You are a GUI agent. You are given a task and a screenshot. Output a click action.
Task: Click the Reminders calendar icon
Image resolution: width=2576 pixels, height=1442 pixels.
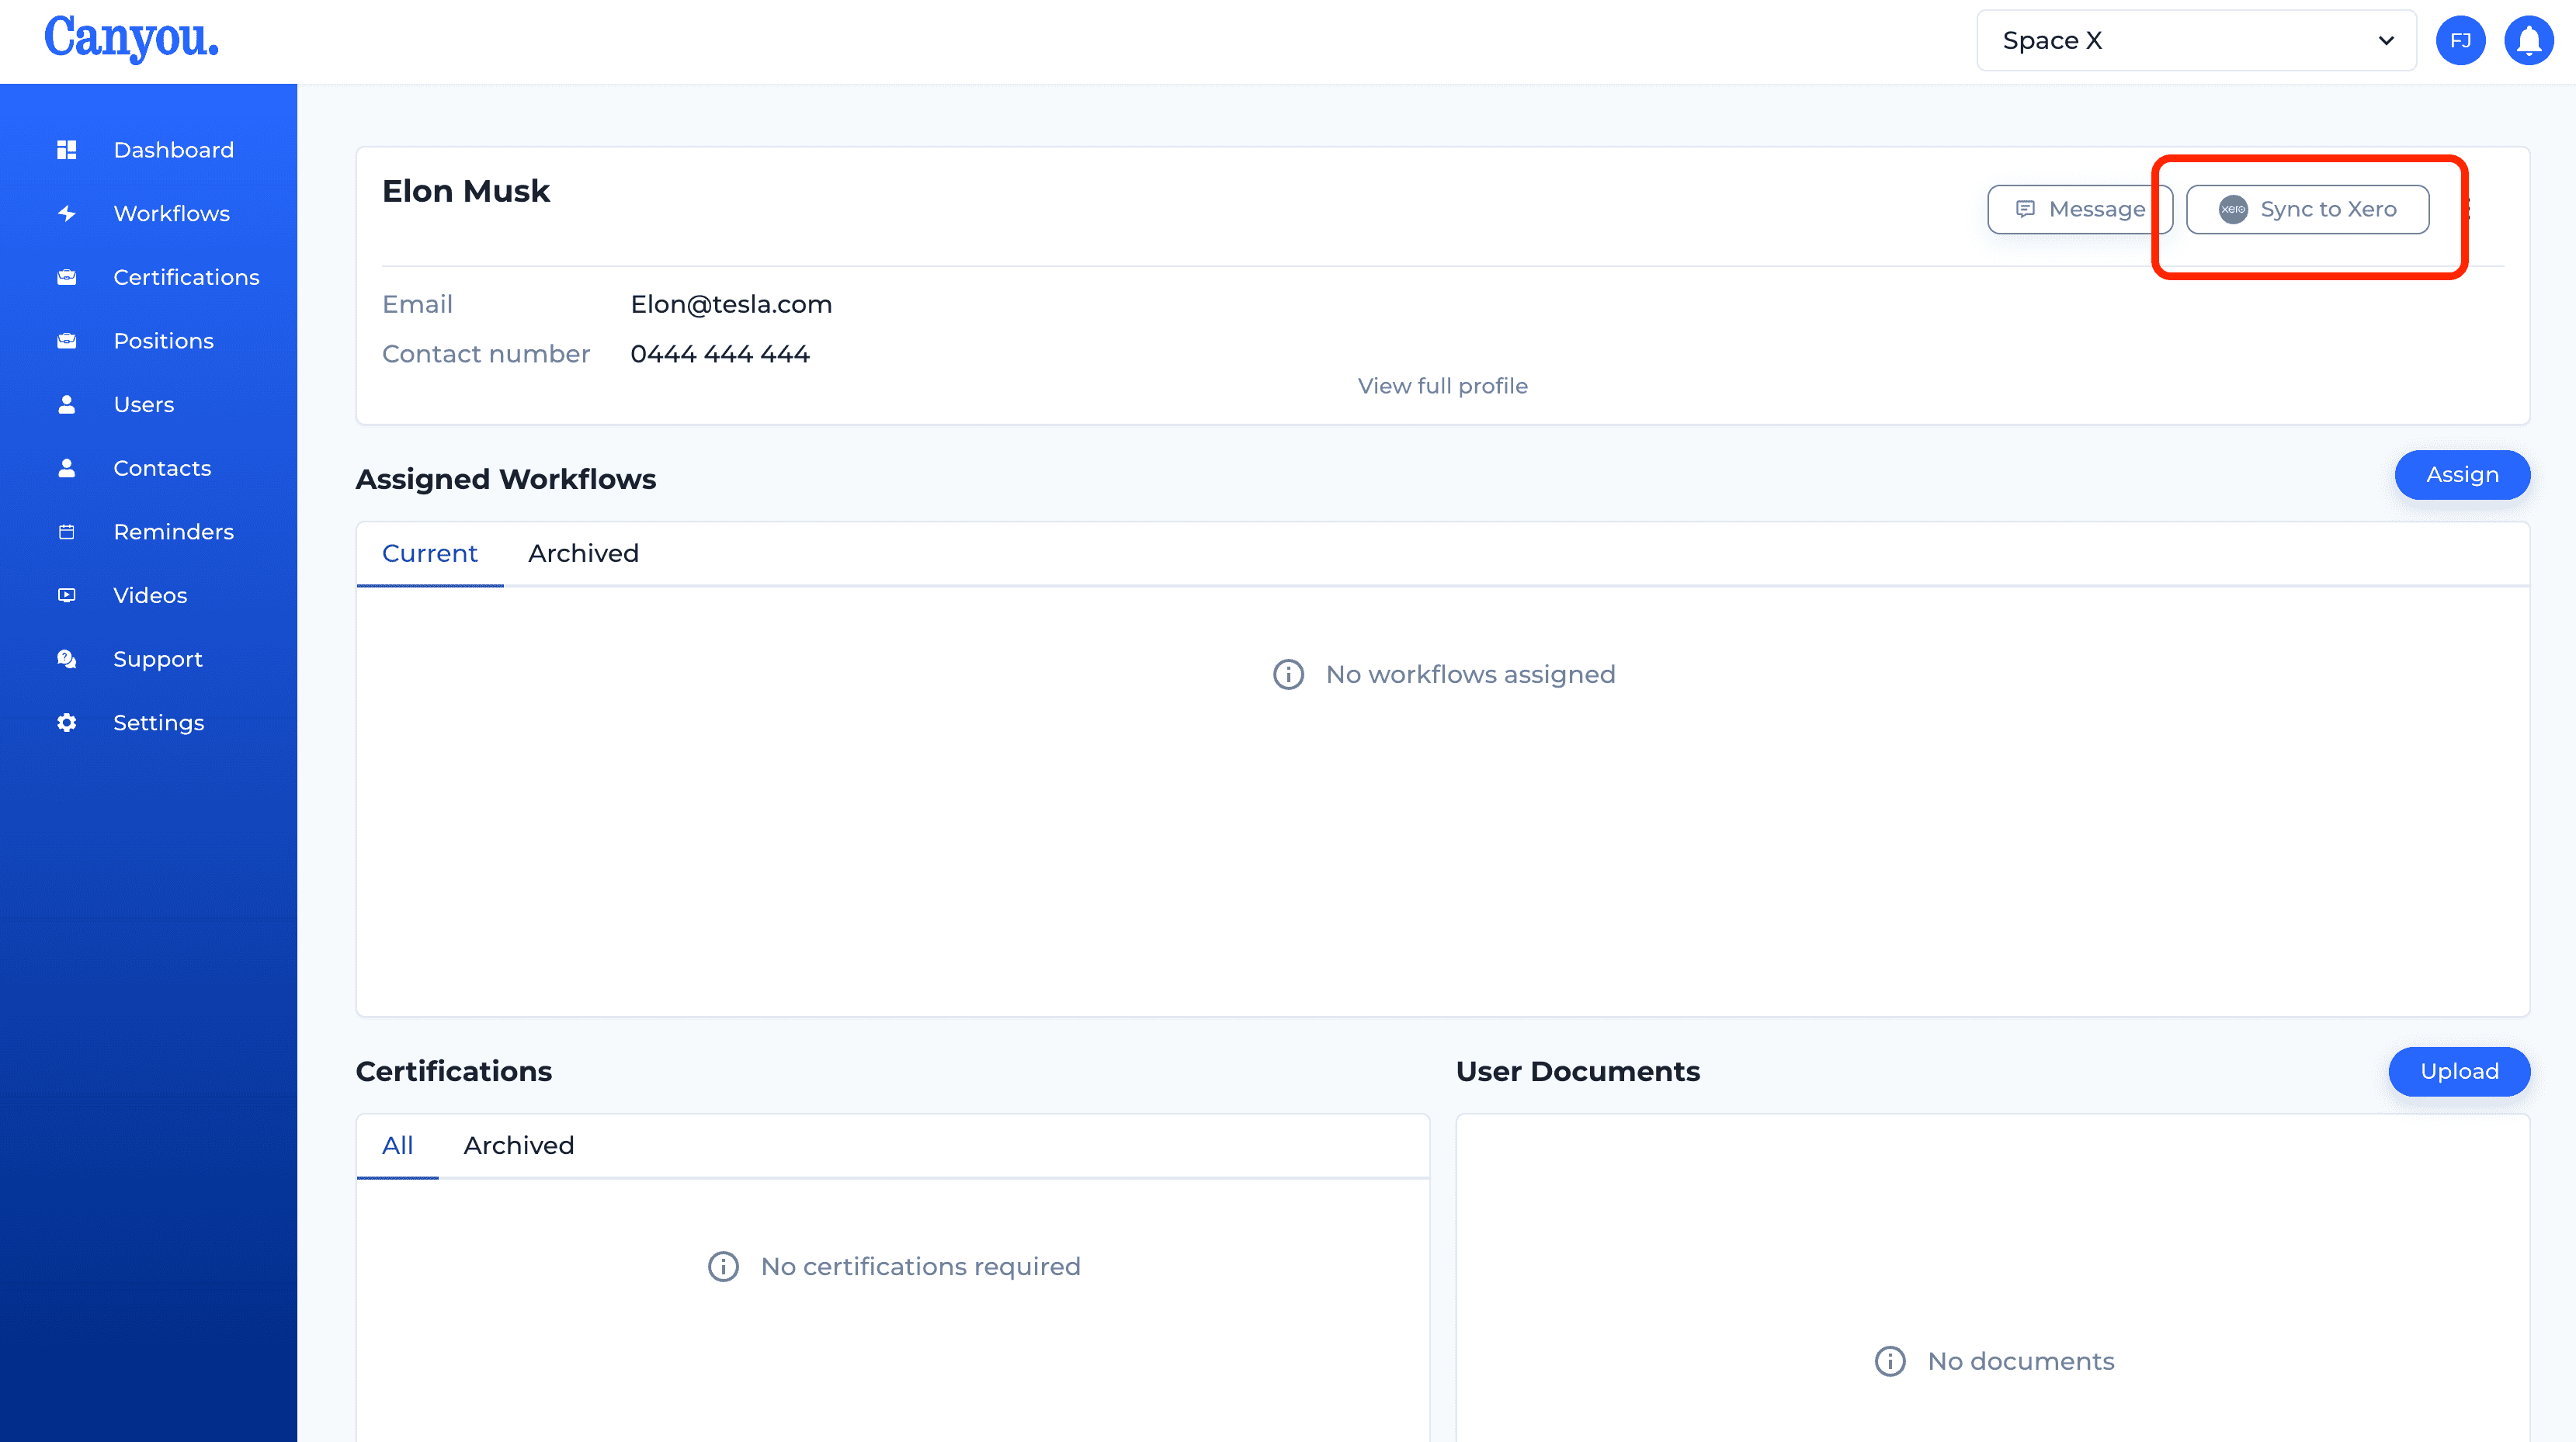click(67, 532)
